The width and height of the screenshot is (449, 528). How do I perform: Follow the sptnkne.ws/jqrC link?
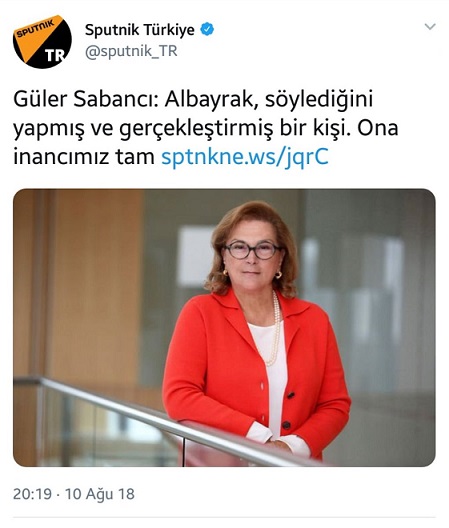(245, 157)
